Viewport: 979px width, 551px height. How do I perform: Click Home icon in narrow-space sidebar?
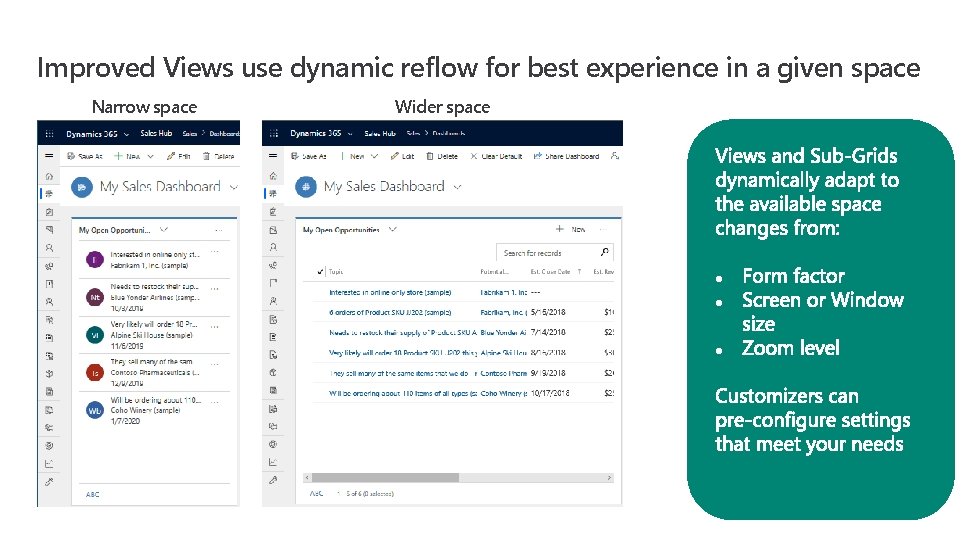49,177
